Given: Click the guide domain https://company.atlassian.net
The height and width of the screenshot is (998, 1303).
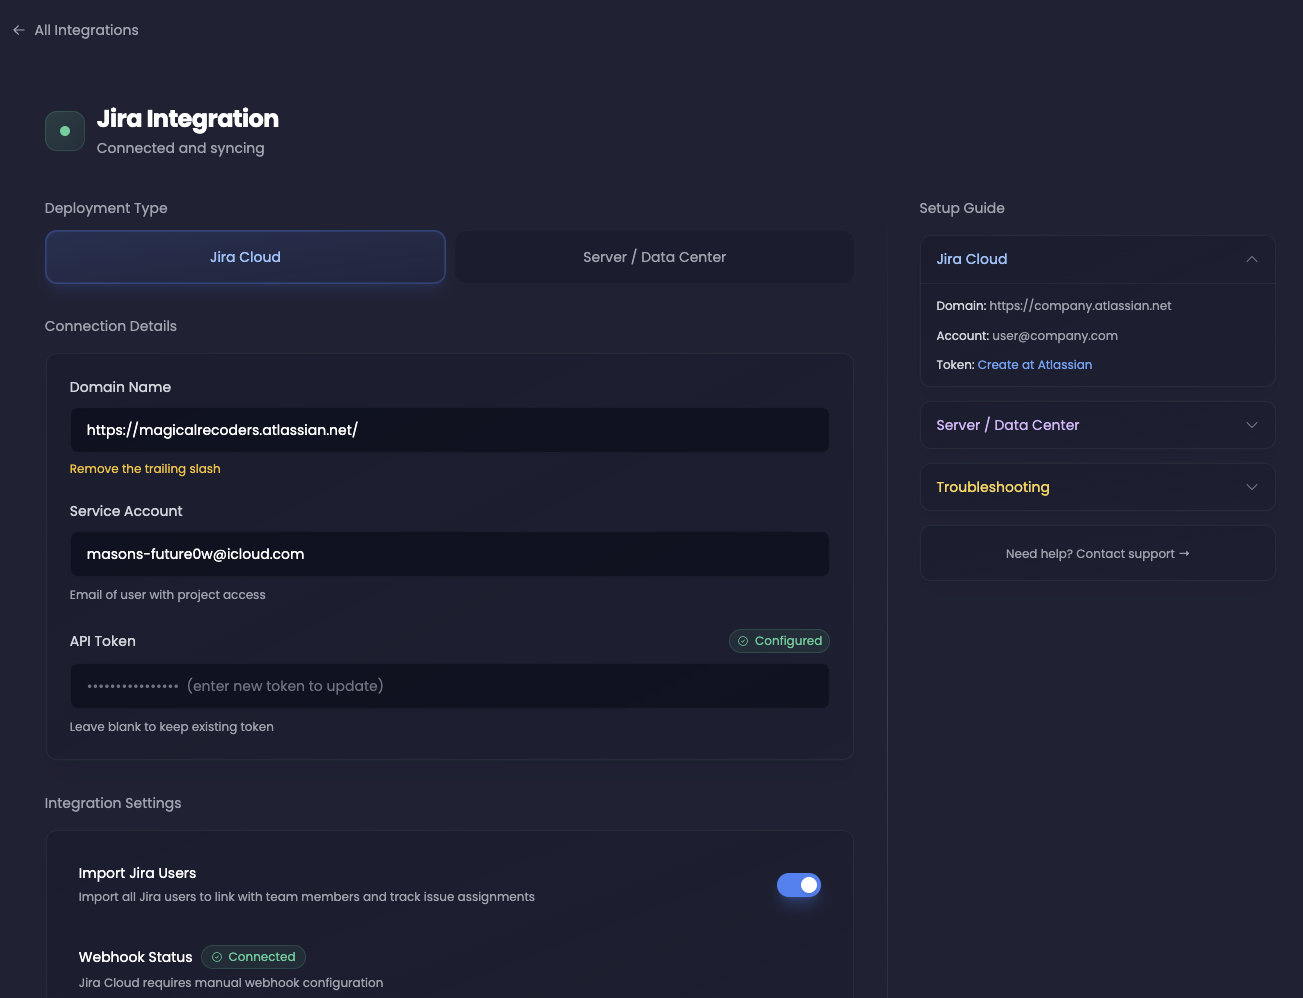Looking at the screenshot, I should point(1080,306).
